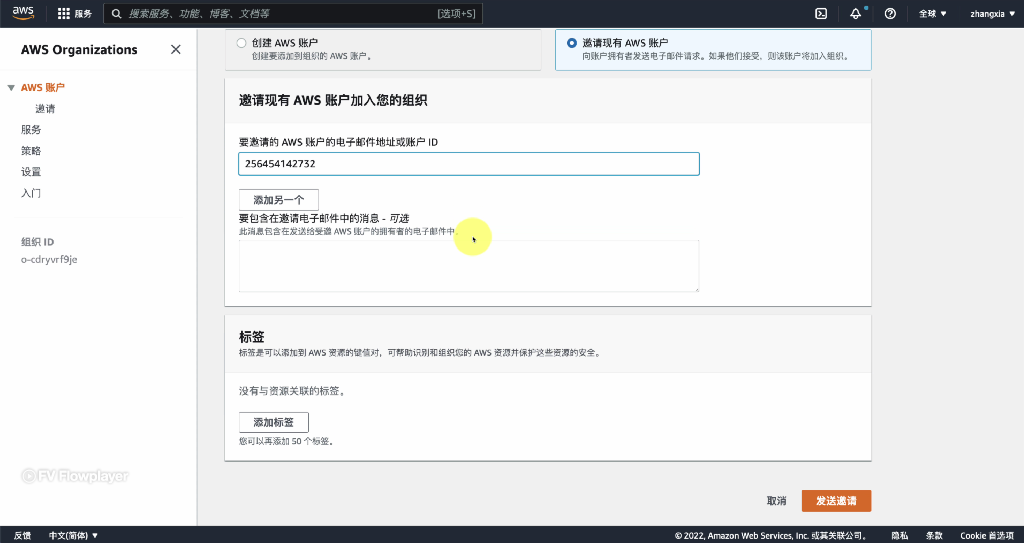1024x543 pixels.
Task: Open the help question-mark icon
Action: coord(890,14)
